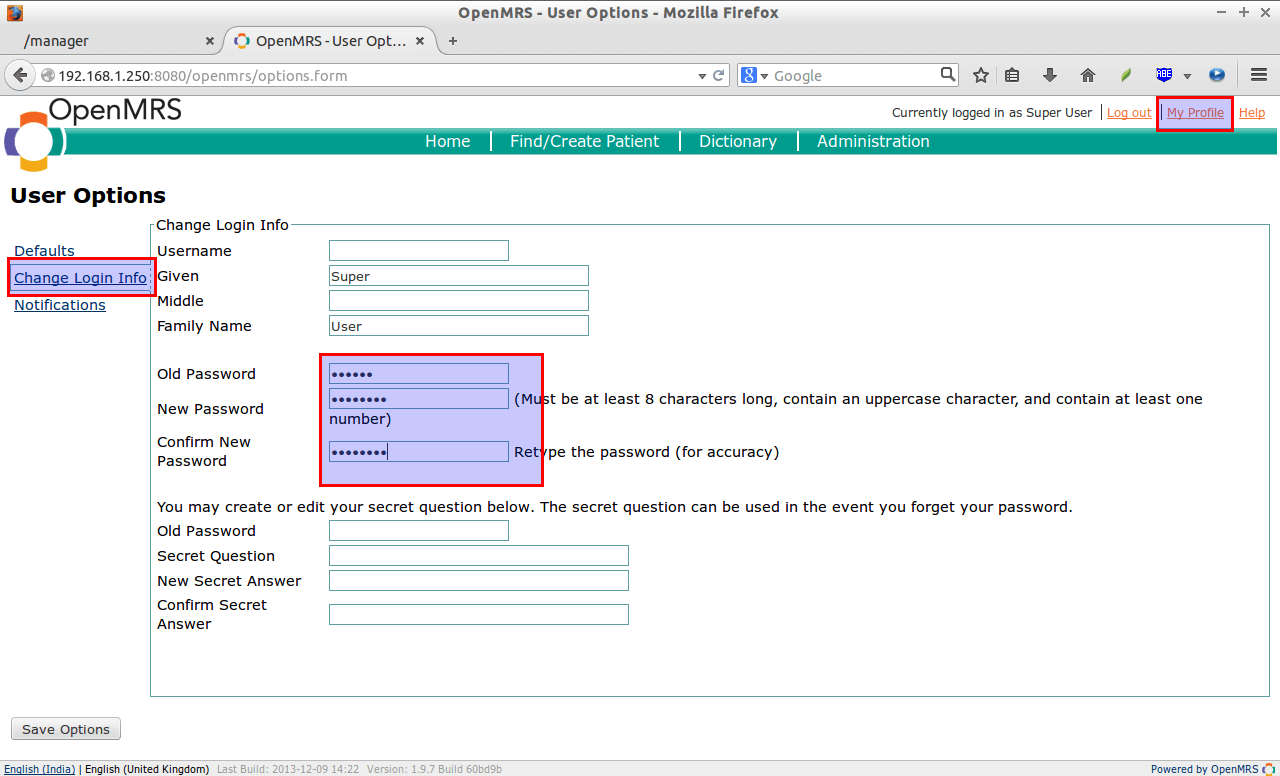Viewport: 1280px width, 776px height.
Task: Click the reload page icon
Action: [718, 75]
